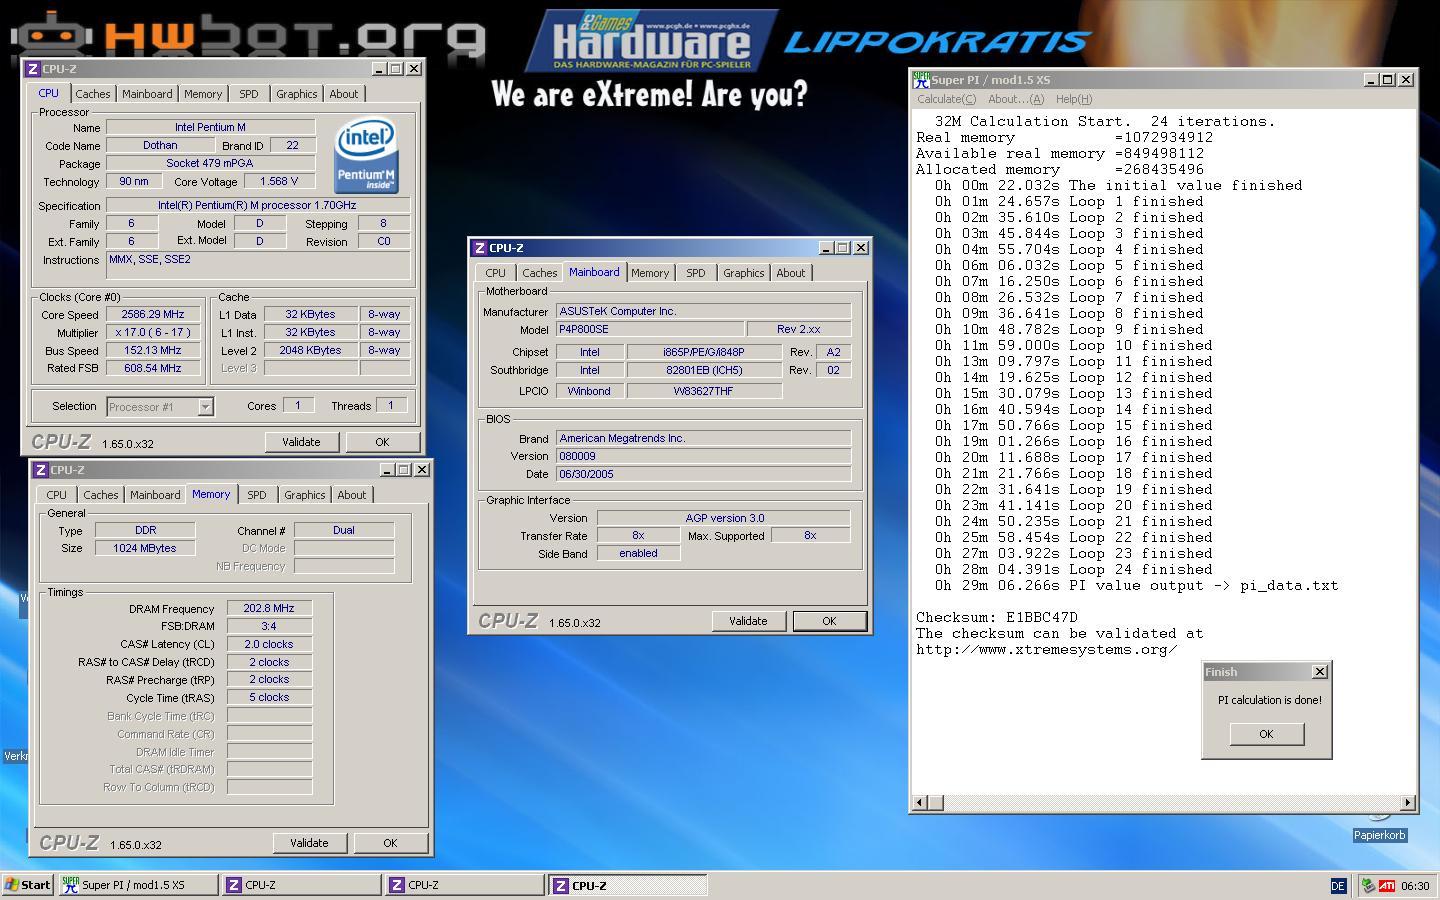1440x900 pixels.
Task: Click the Core Voltage value 1.568 V
Action: pos(279,182)
